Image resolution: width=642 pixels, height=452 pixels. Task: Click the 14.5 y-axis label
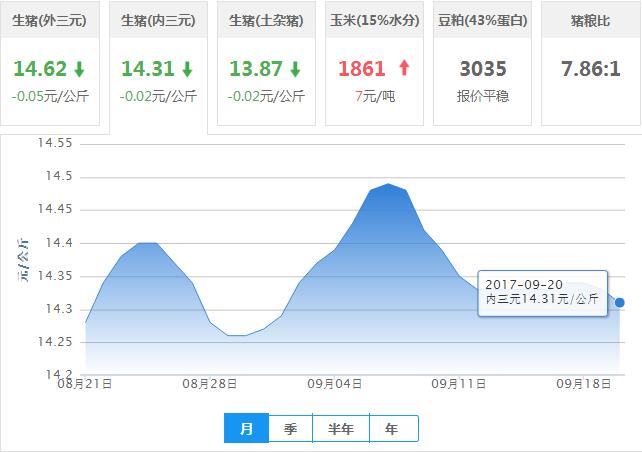59,176
